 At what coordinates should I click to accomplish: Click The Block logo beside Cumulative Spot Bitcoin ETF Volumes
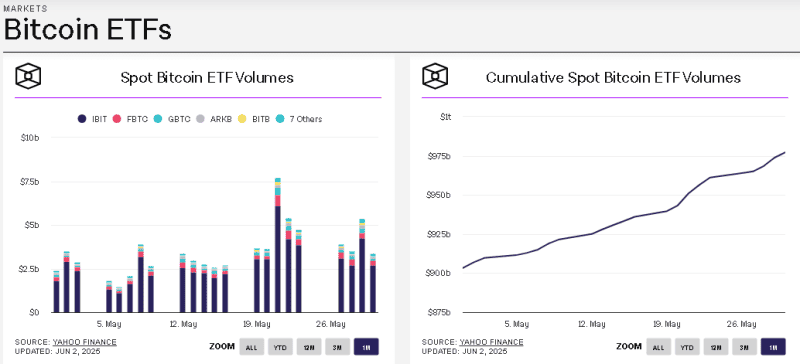click(435, 77)
